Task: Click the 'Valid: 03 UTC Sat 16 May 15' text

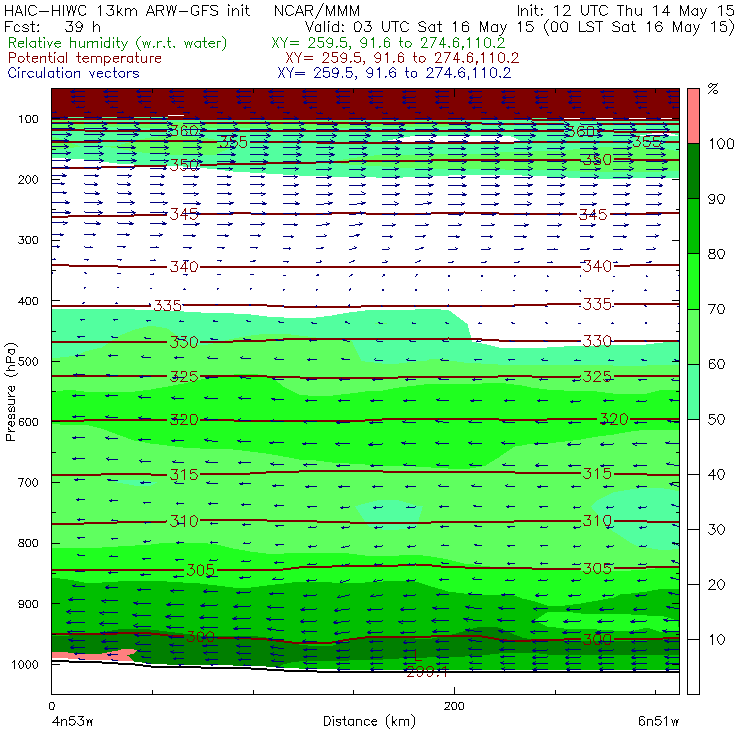Action: point(421,27)
